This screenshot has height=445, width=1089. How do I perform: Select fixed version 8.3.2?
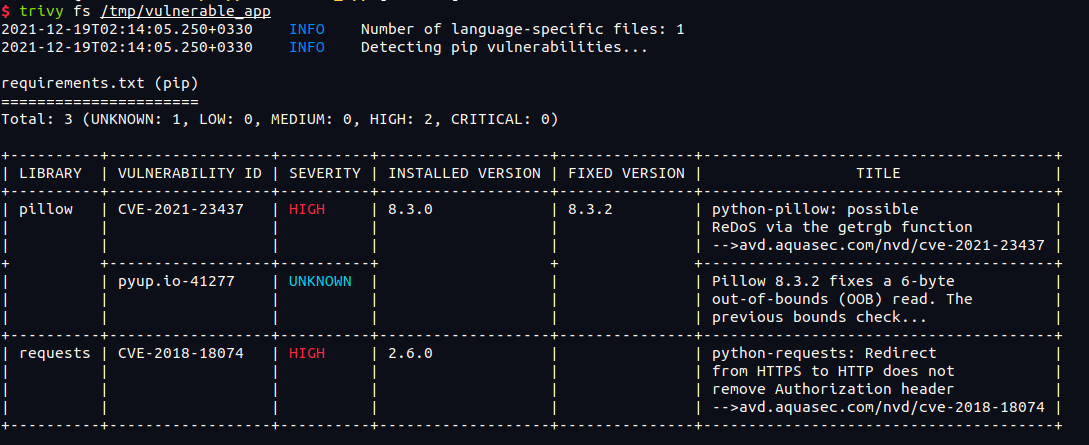[x=589, y=210]
